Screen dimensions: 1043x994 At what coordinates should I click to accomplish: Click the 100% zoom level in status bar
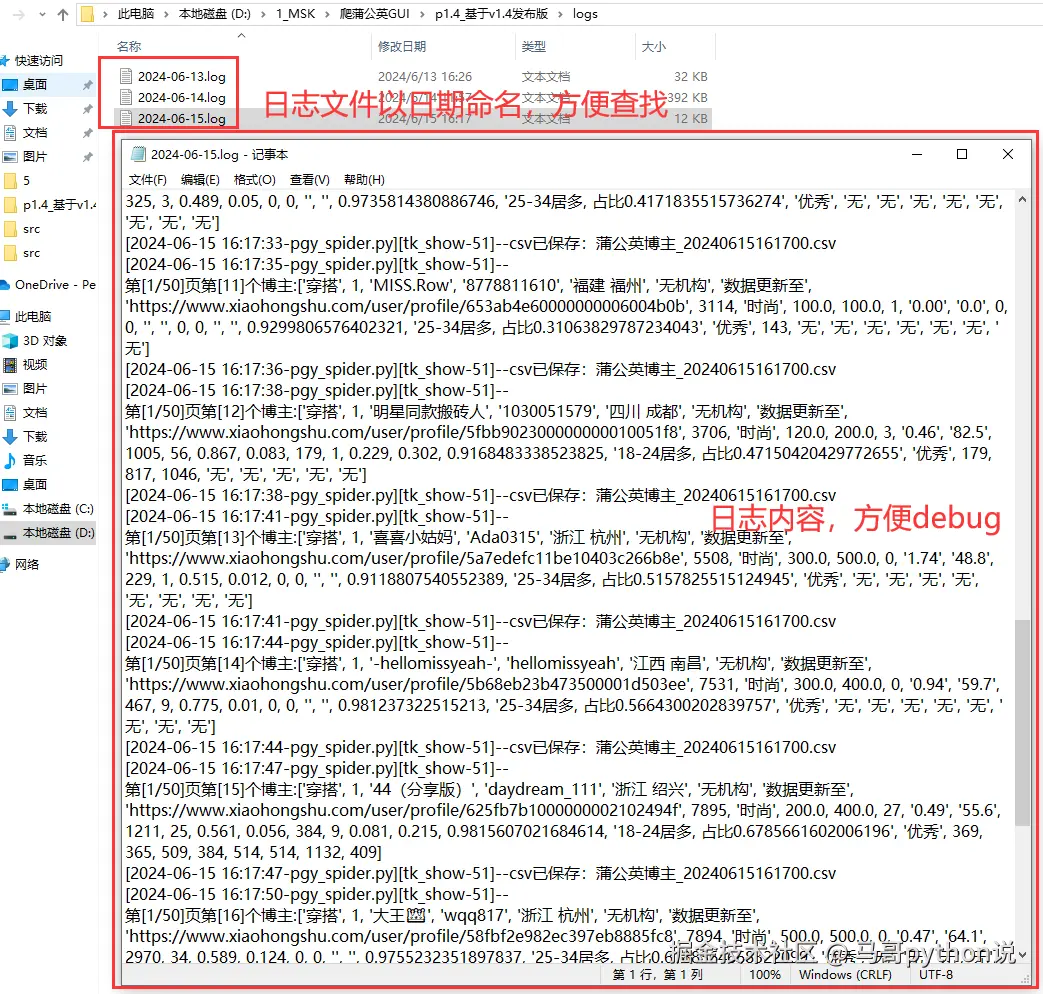[x=764, y=974]
